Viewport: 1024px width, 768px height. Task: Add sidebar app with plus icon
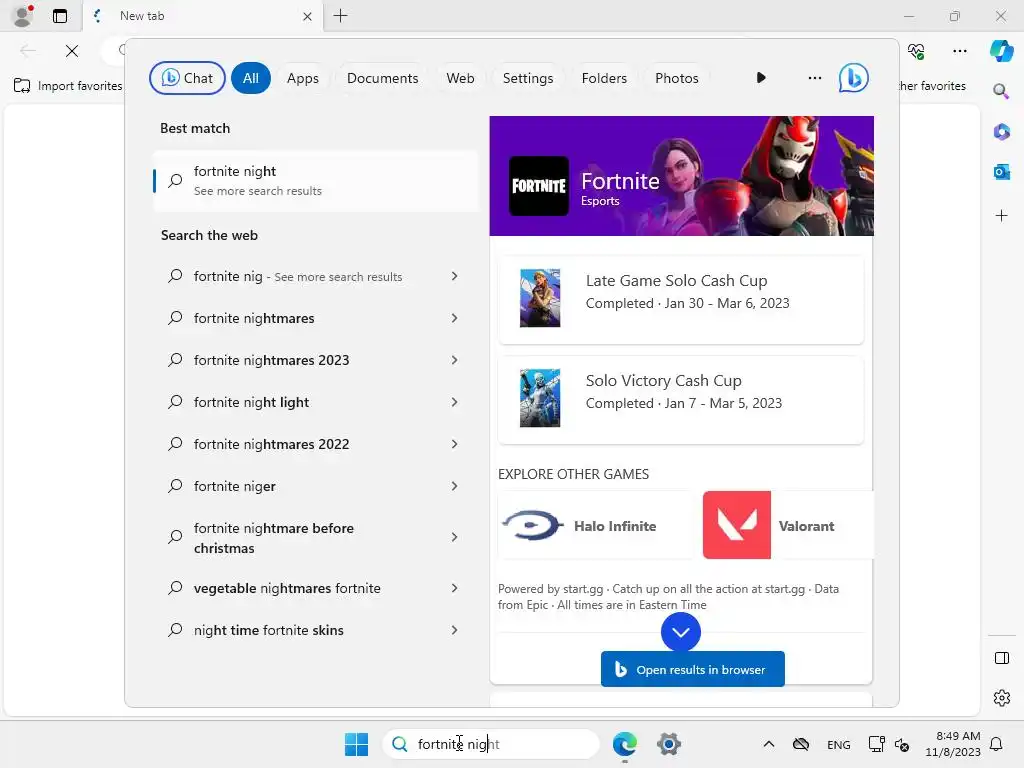[1001, 216]
